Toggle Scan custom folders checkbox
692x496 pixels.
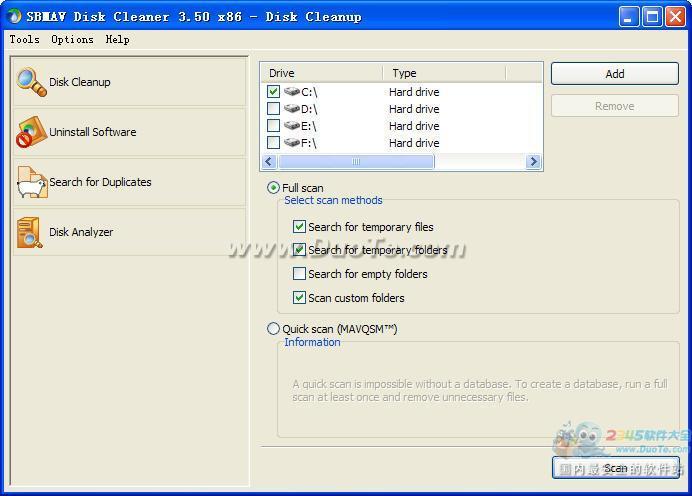click(299, 297)
